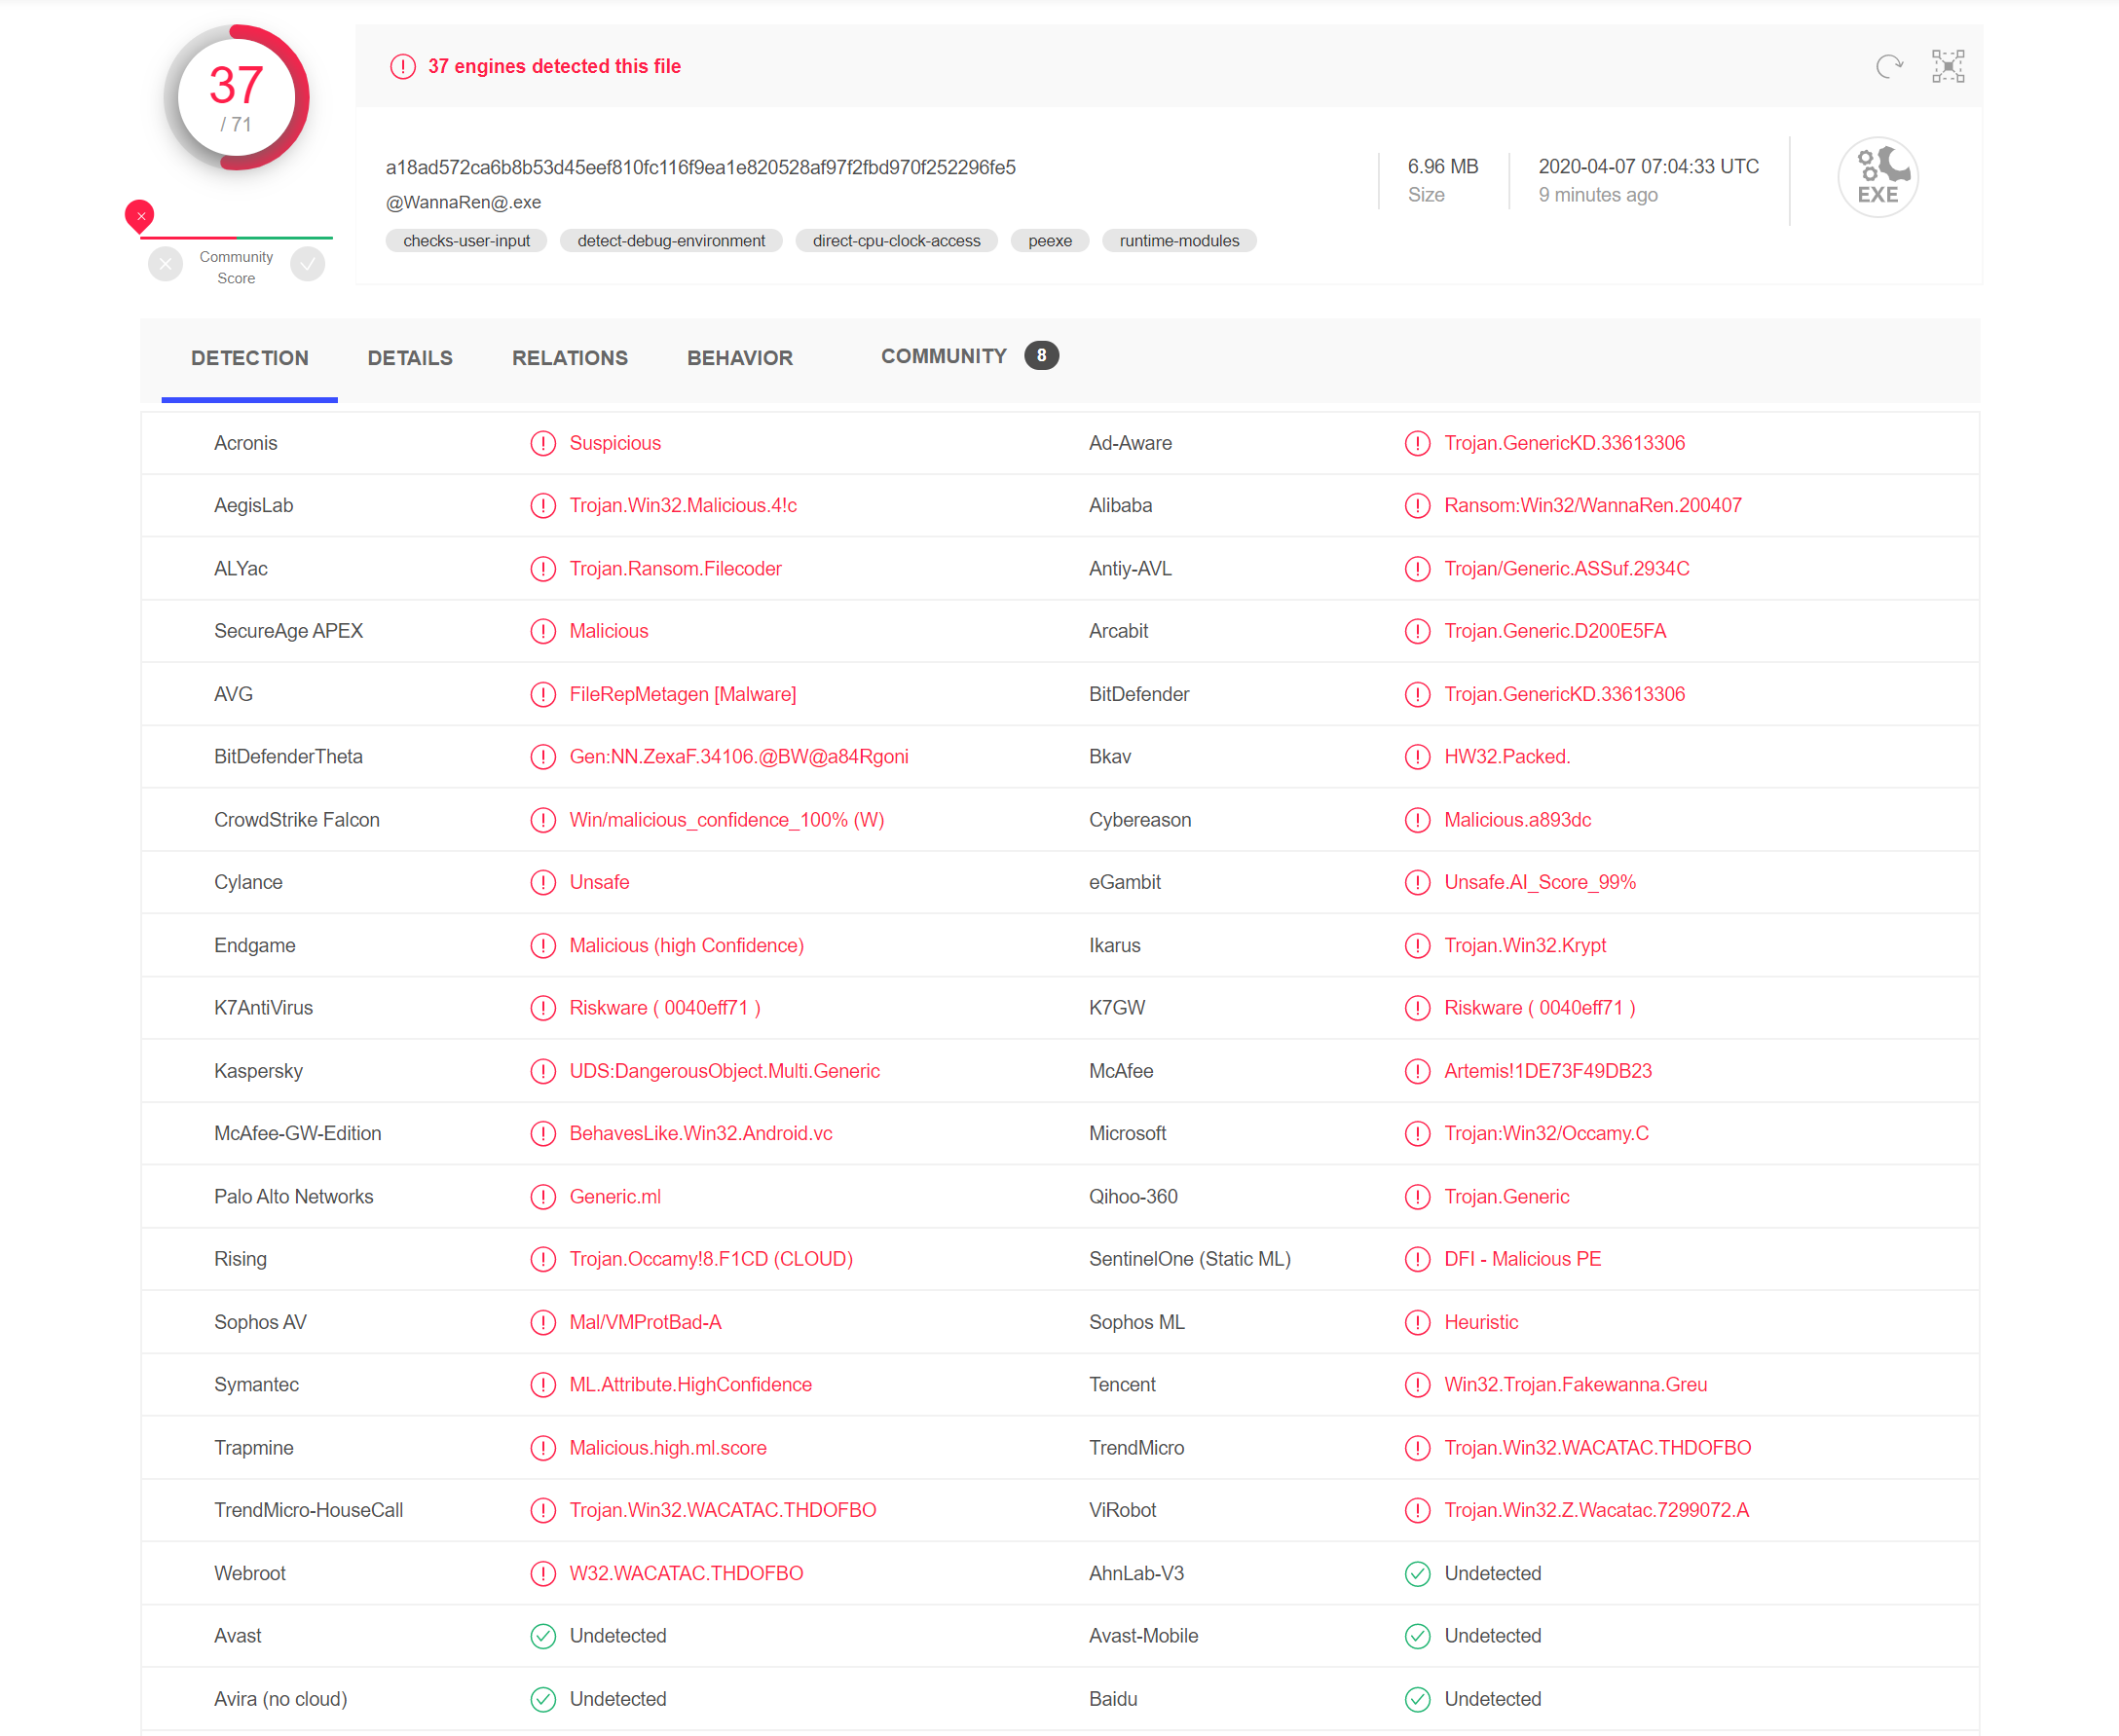2119x1736 pixels.
Task: Click the Community count badge 8
Action: click(1041, 356)
